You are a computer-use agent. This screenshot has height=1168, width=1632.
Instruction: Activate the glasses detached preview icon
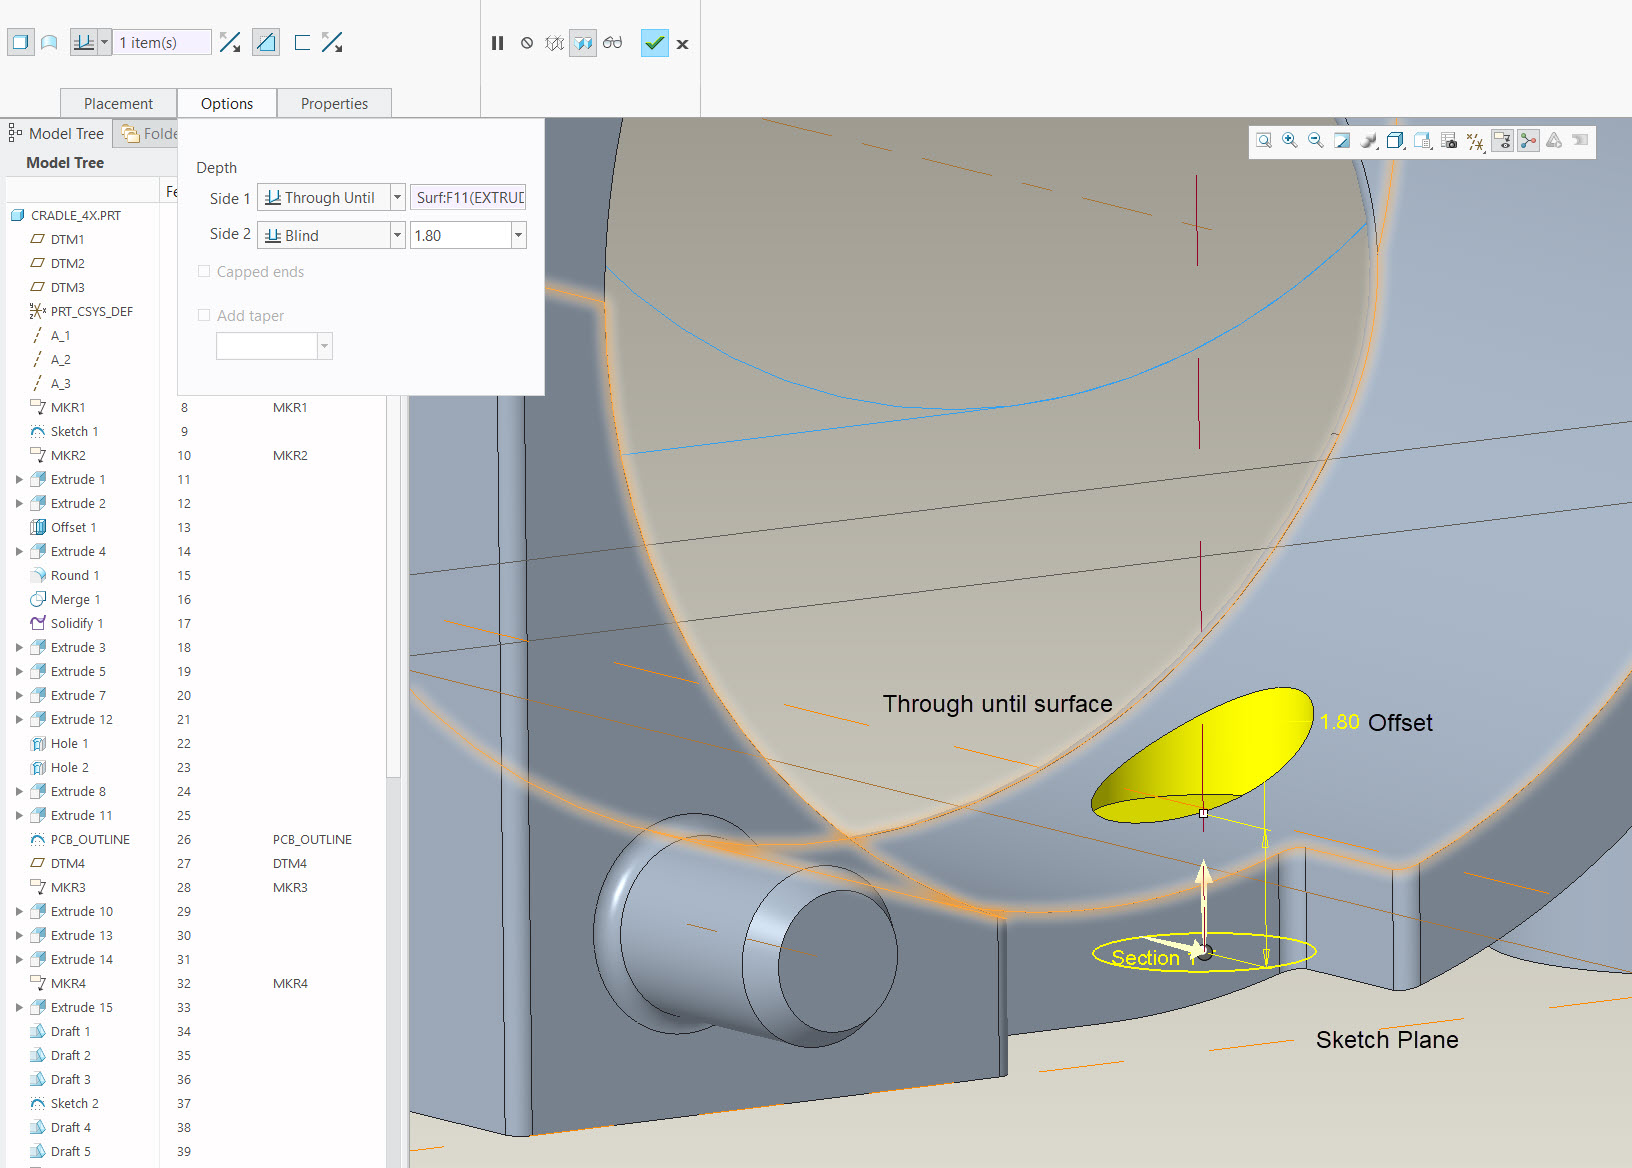pos(612,43)
